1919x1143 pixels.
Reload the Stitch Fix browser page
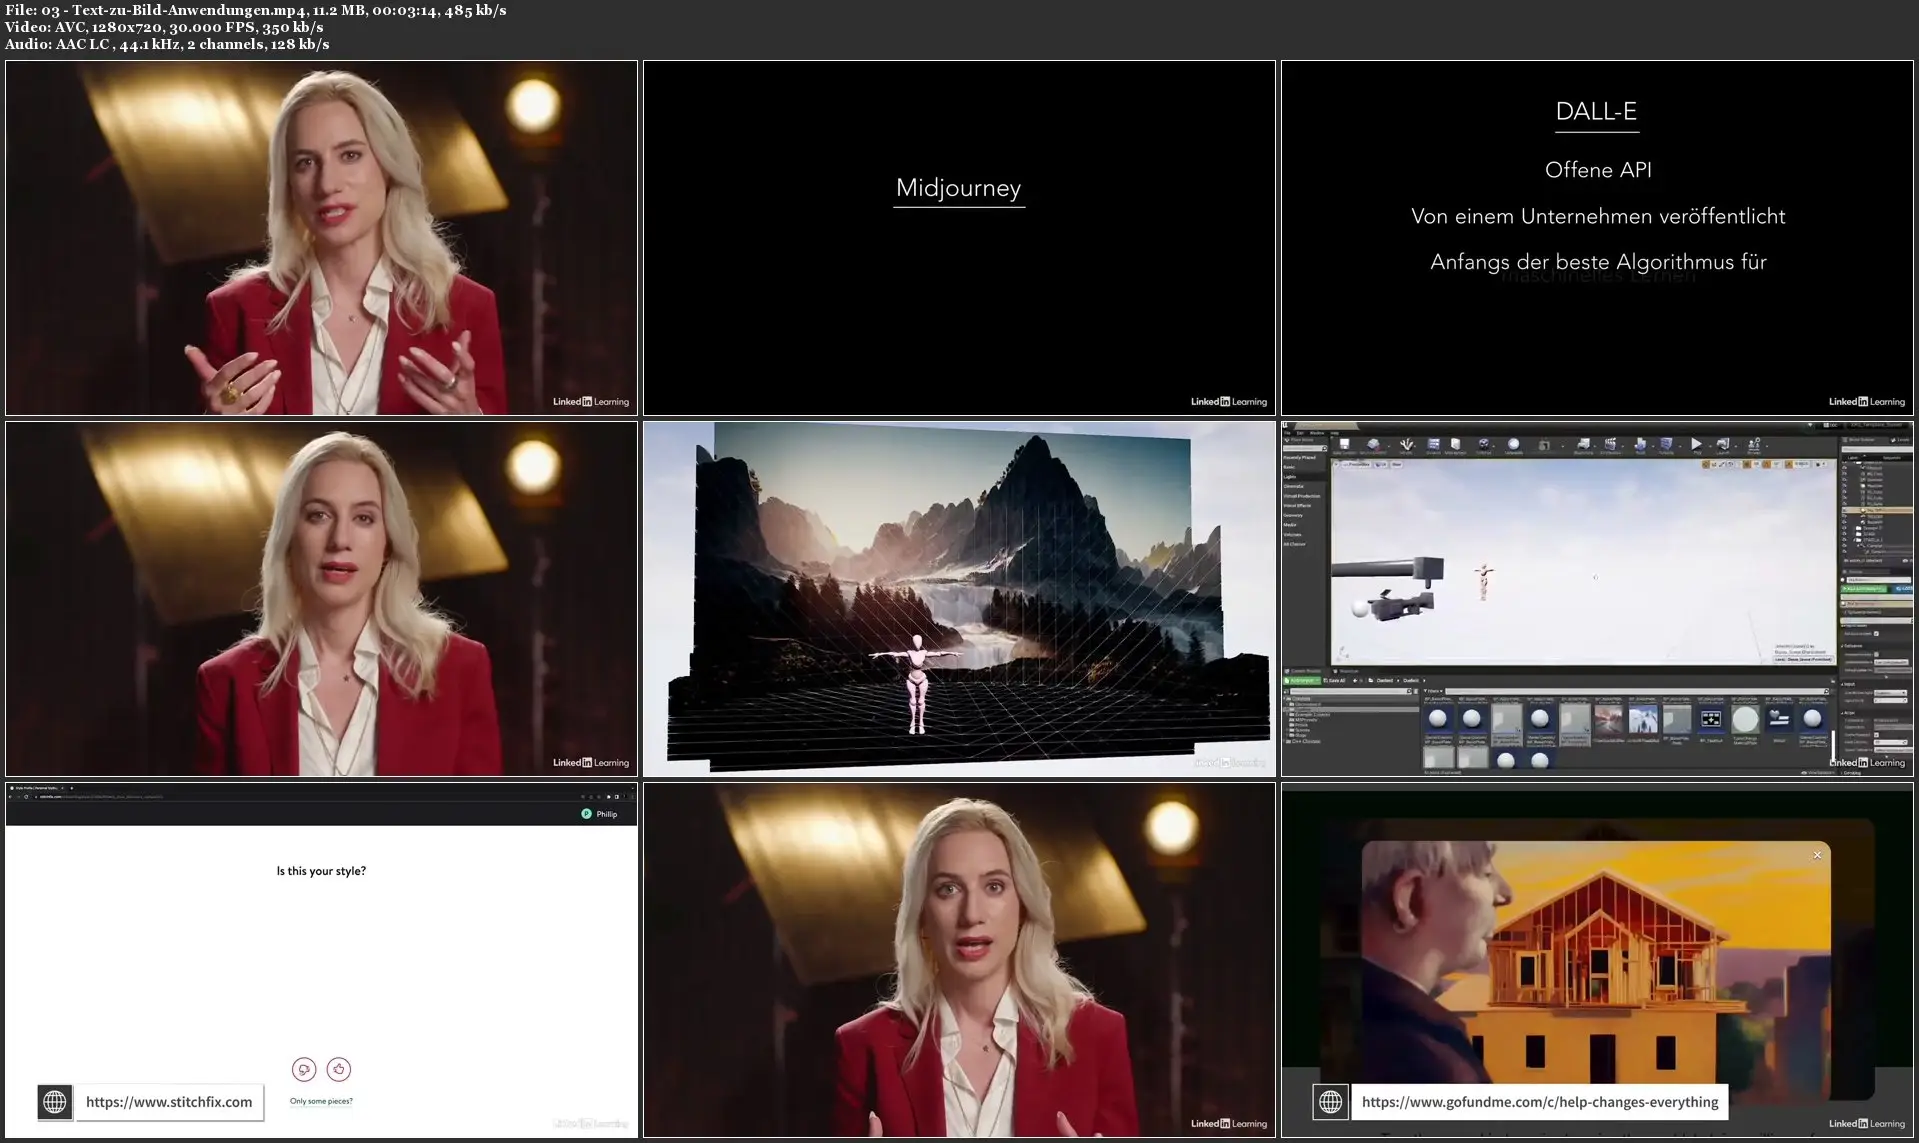click(x=26, y=797)
